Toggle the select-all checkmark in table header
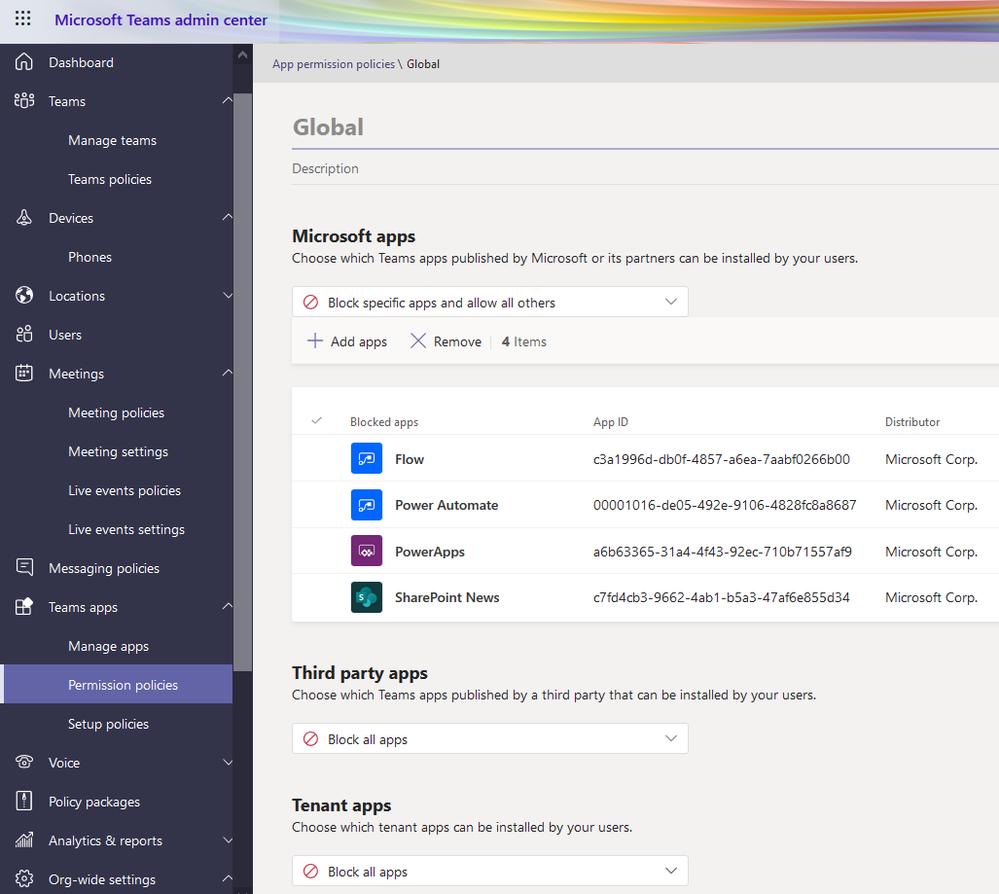The height and width of the screenshot is (894, 999). pyautogui.click(x=317, y=421)
